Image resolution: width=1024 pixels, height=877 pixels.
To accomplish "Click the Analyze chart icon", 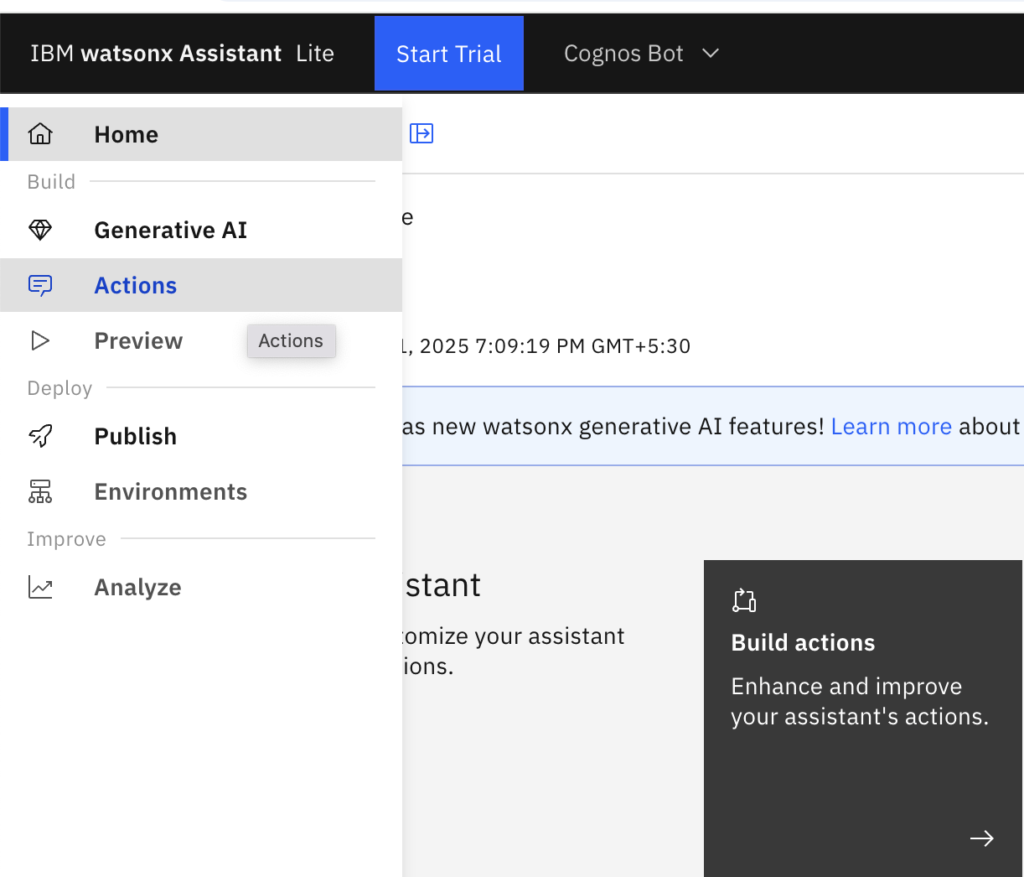I will point(40,587).
